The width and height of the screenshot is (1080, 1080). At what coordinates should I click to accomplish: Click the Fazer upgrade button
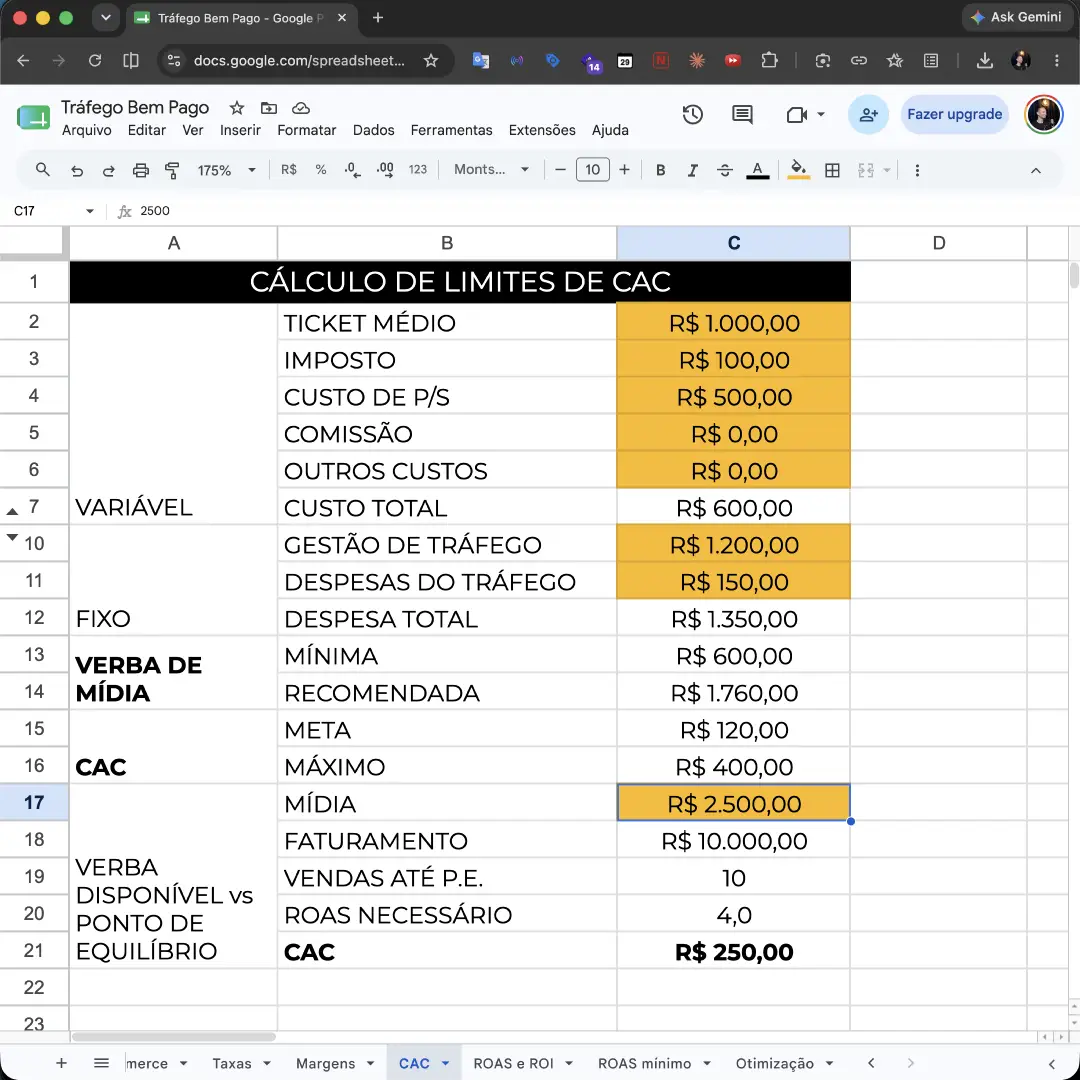954,114
